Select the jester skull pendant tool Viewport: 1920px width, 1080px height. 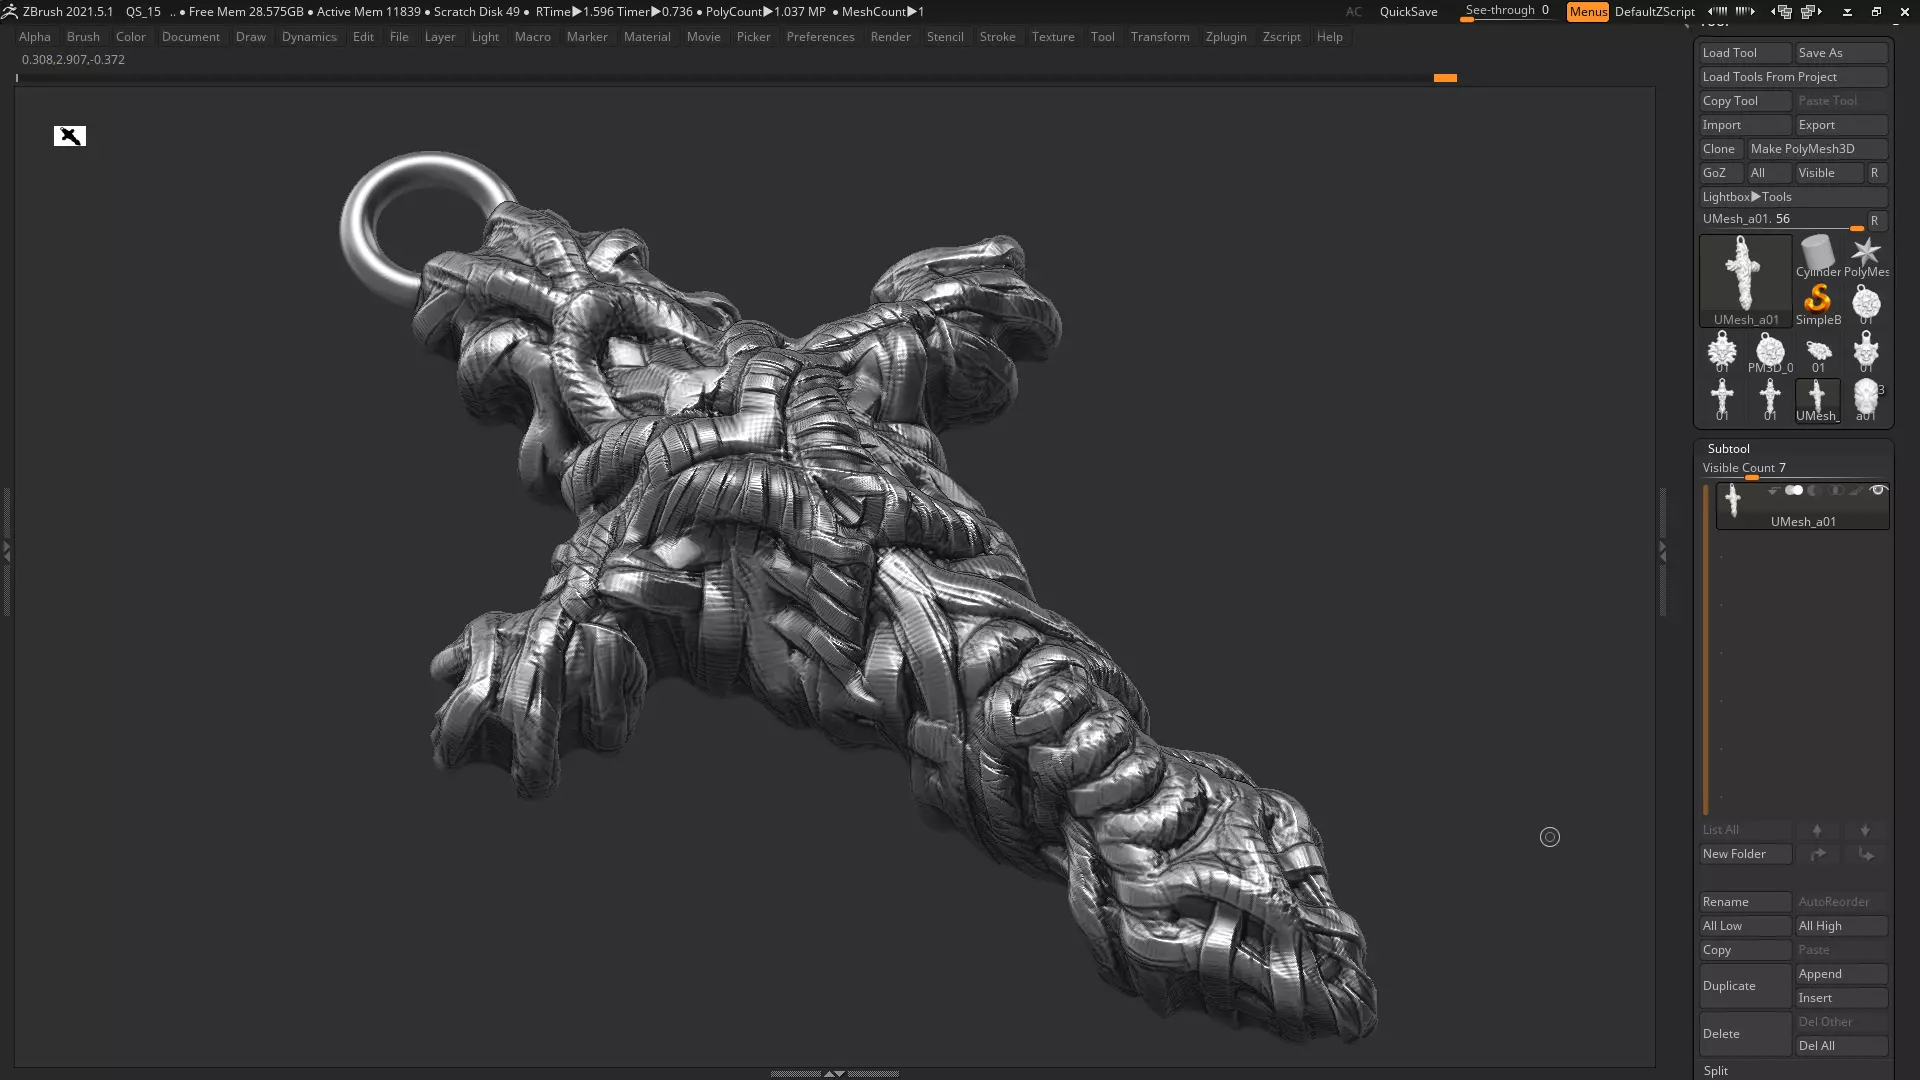(1866, 353)
